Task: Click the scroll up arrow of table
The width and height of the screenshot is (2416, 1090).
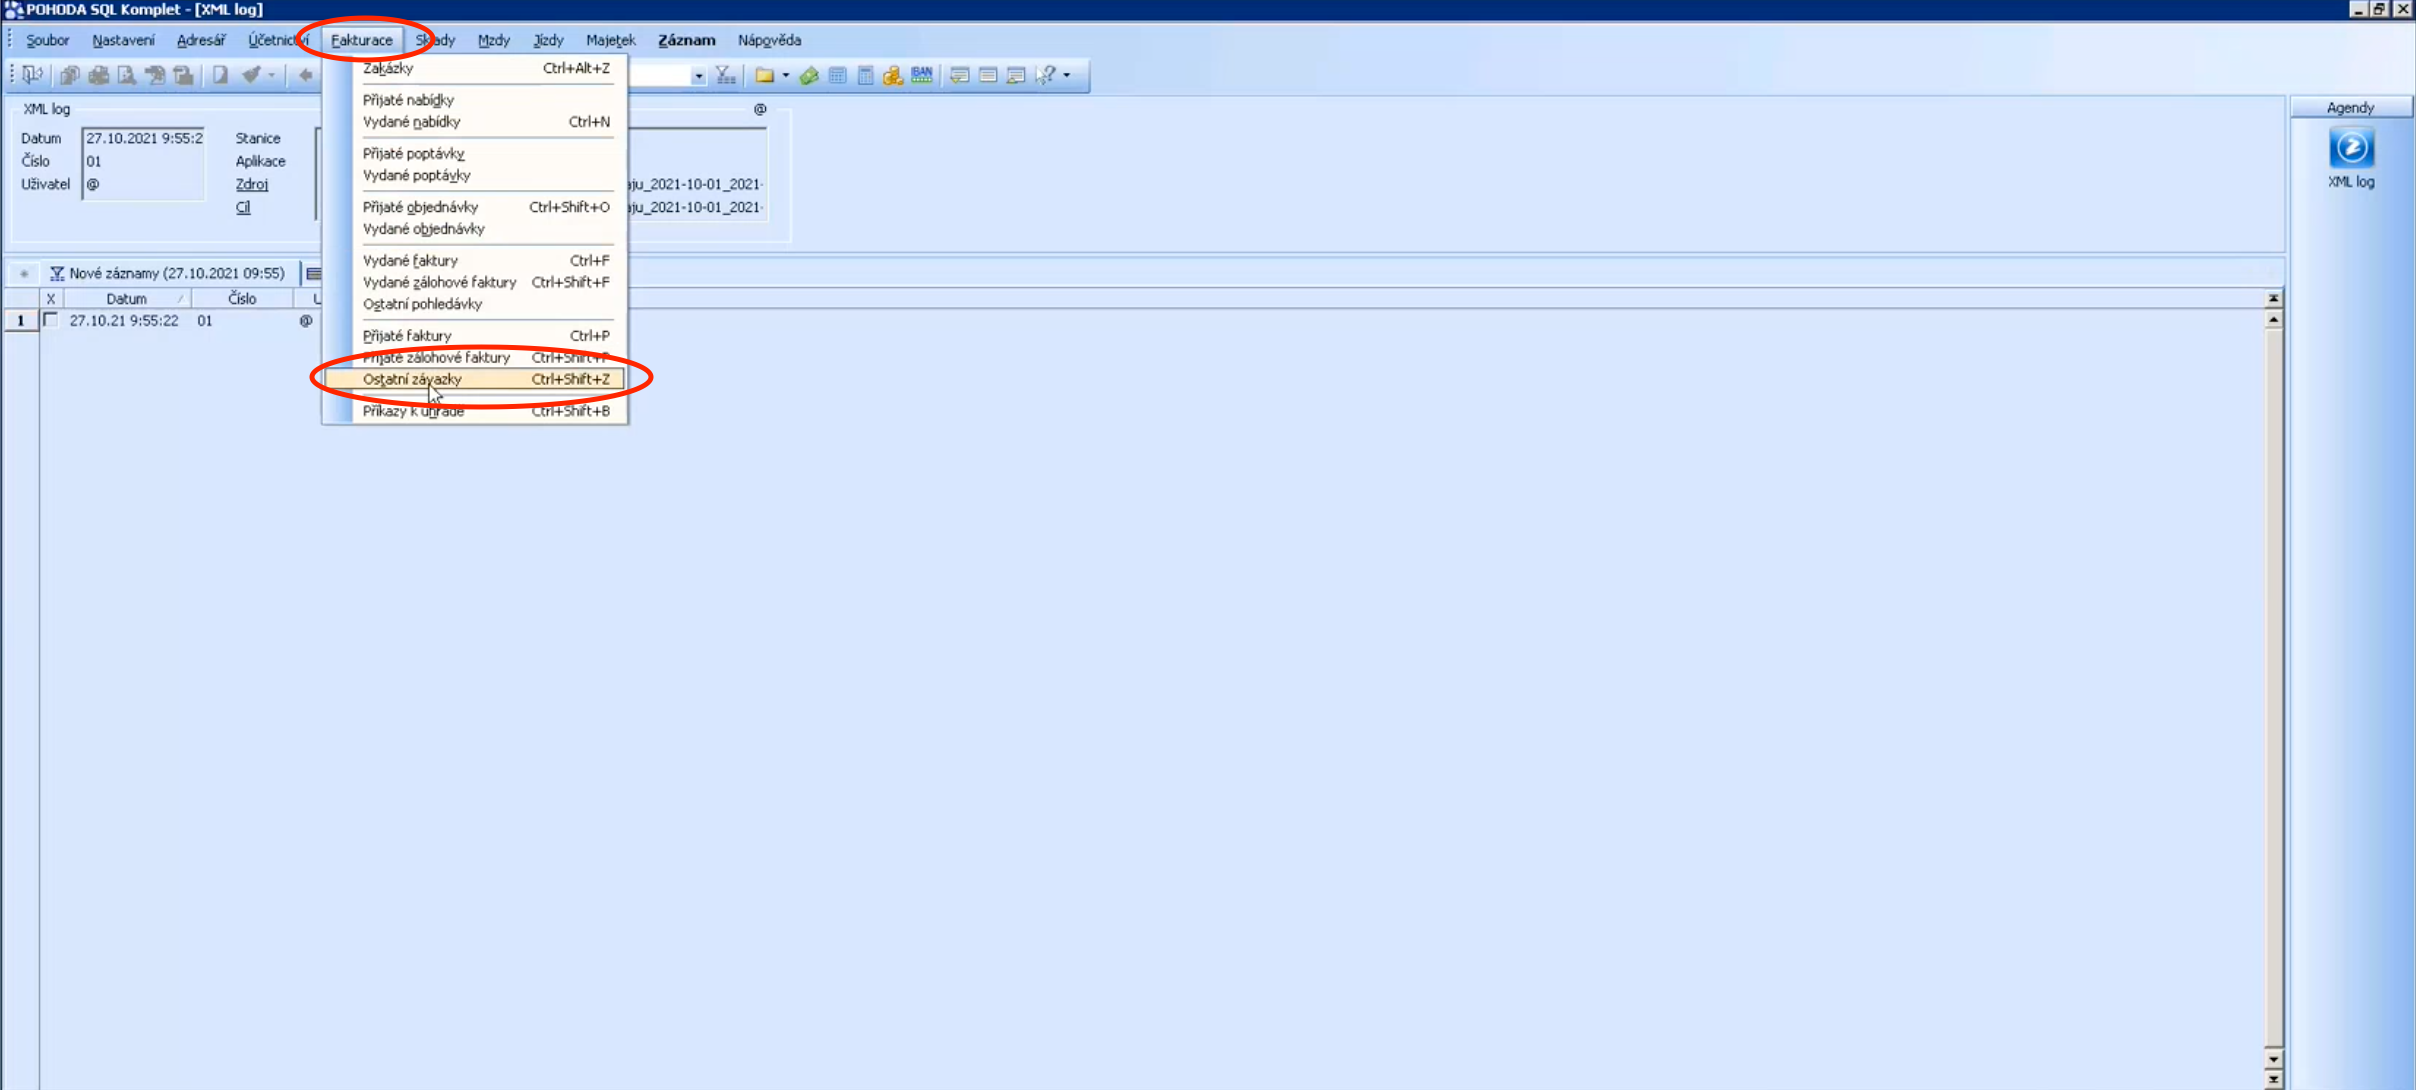Action: (x=2273, y=320)
